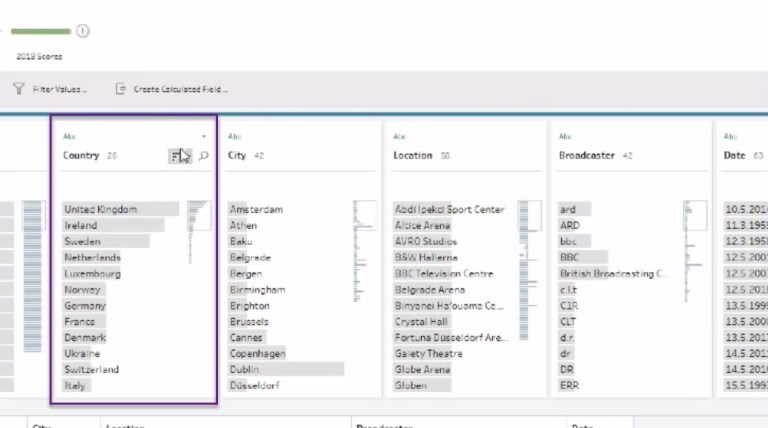Open the Country field options dropdown arrow

point(203,136)
